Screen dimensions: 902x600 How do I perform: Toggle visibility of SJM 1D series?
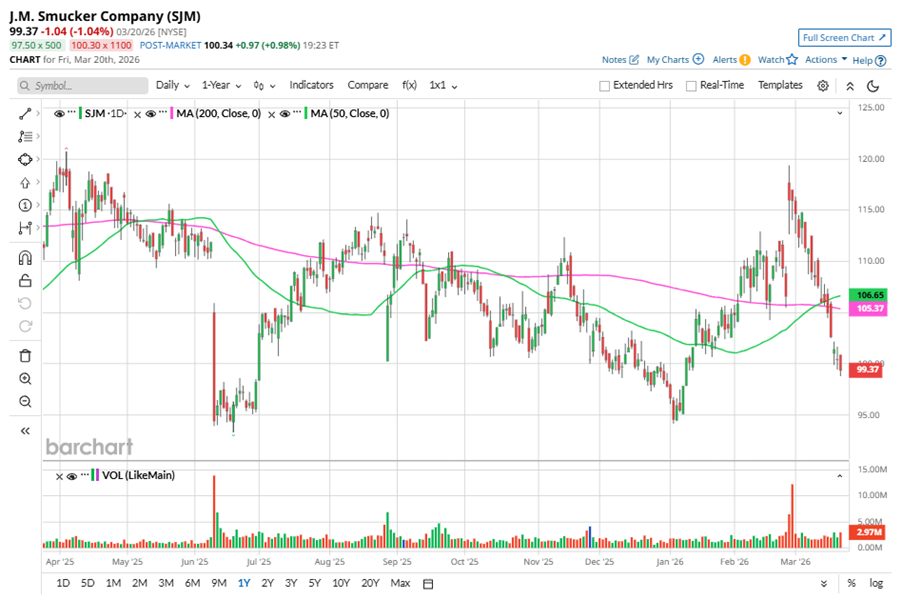tap(59, 114)
